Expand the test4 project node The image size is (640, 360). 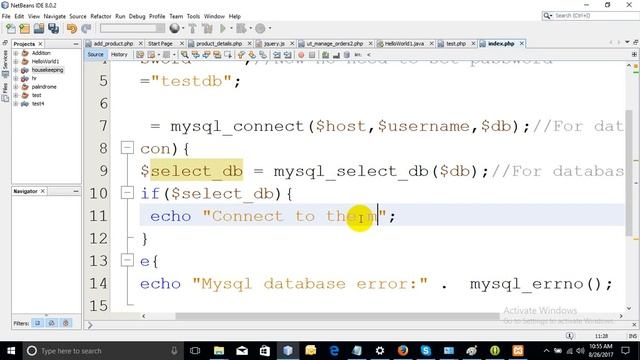point(16,104)
